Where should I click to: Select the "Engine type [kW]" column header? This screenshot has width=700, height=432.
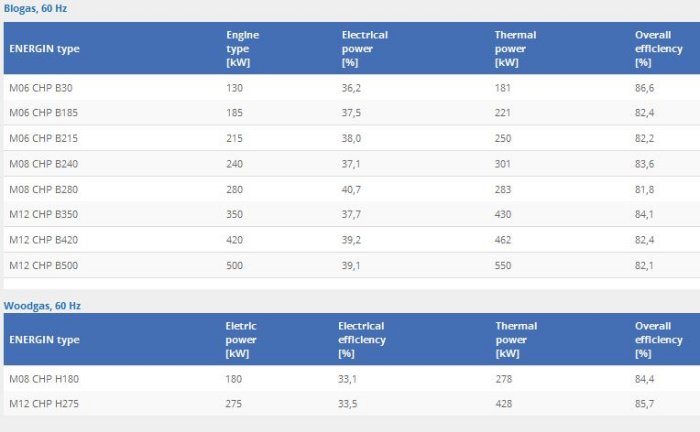click(x=242, y=48)
